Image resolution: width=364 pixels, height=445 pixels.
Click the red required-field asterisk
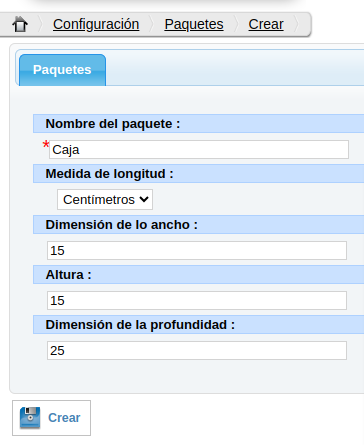coord(46,145)
